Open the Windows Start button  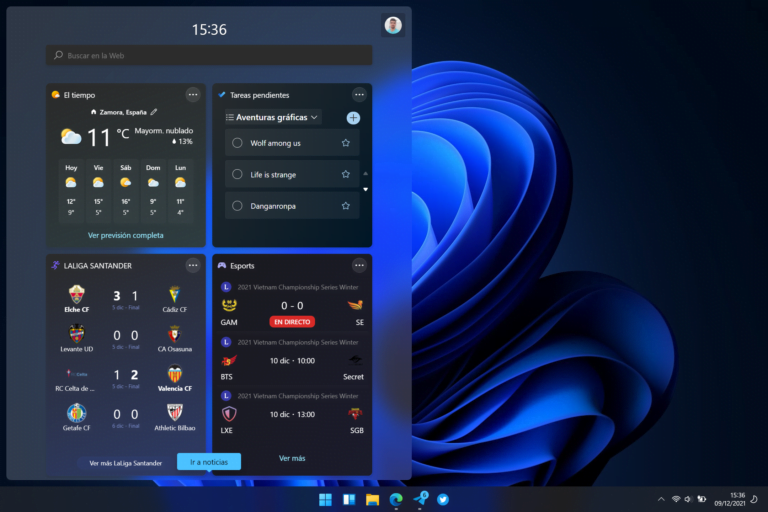[325, 499]
